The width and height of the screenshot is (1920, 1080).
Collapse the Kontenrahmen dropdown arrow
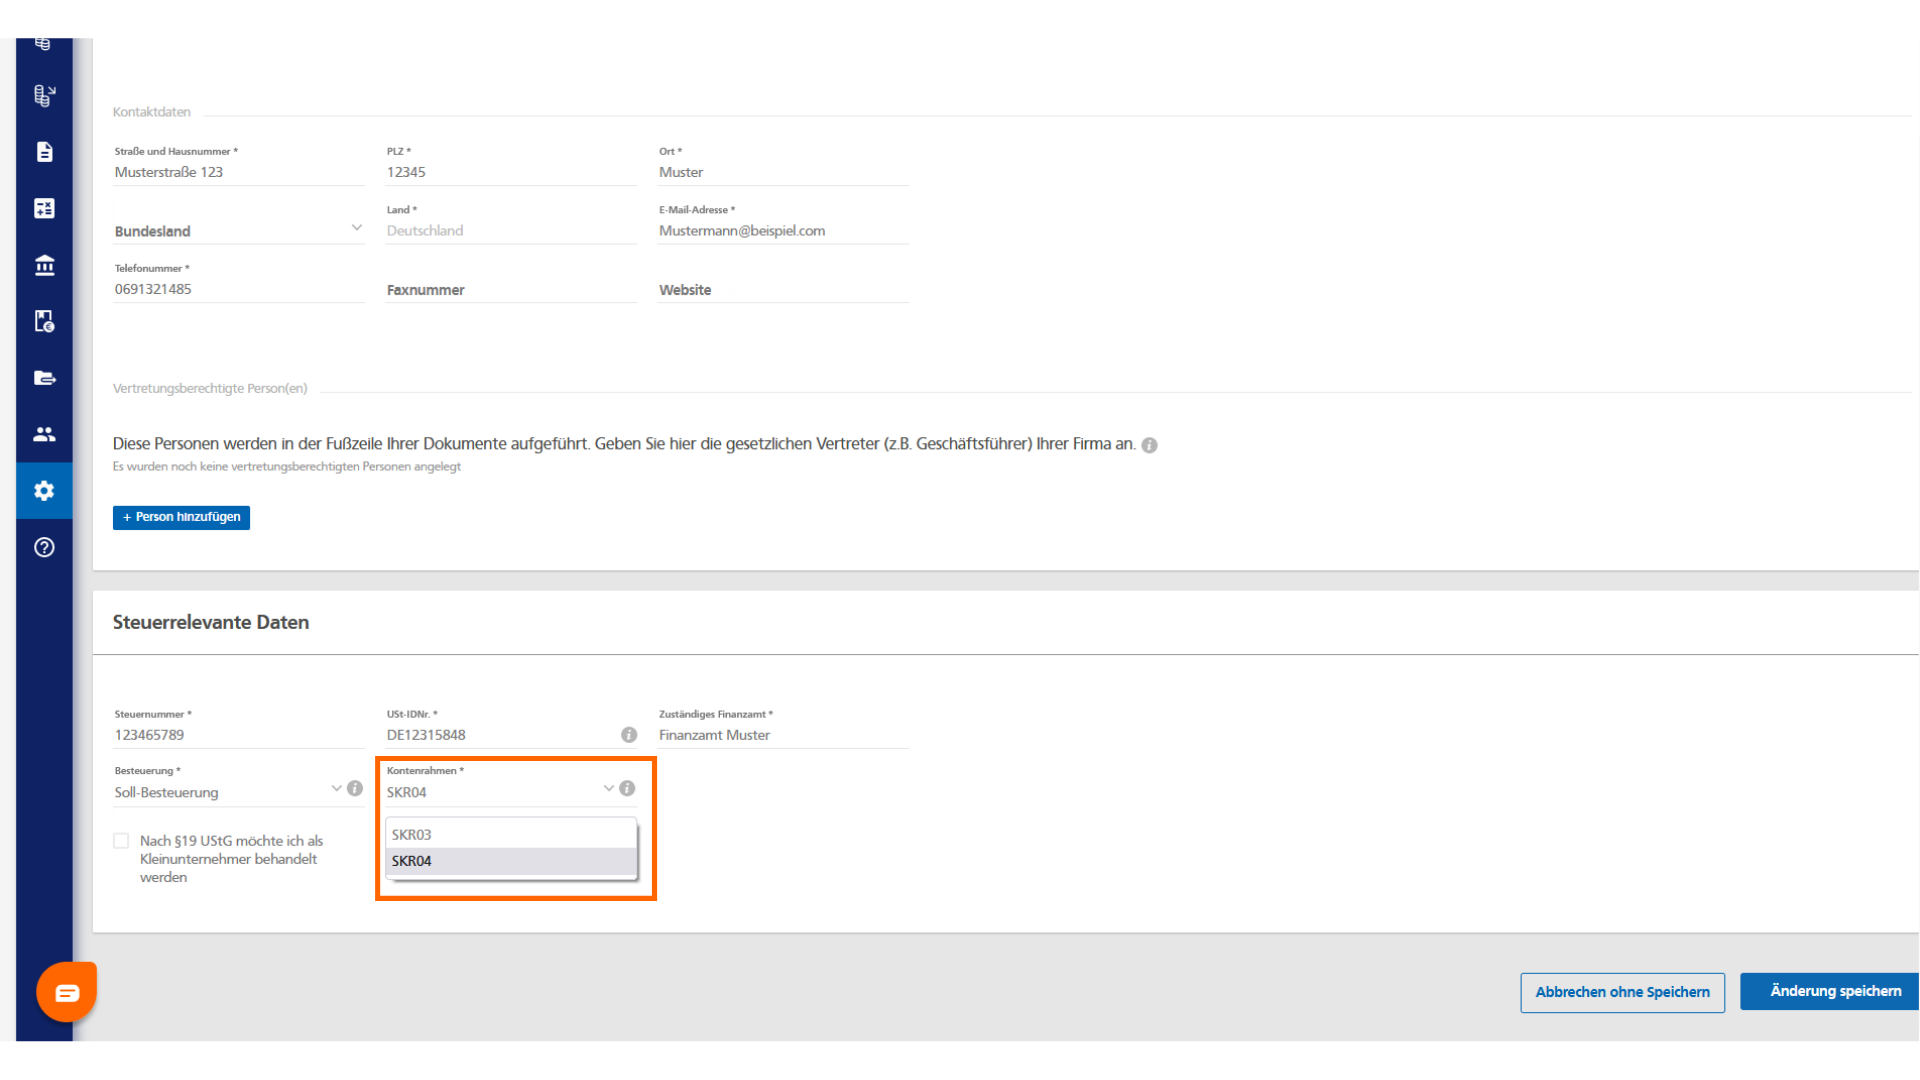click(608, 789)
